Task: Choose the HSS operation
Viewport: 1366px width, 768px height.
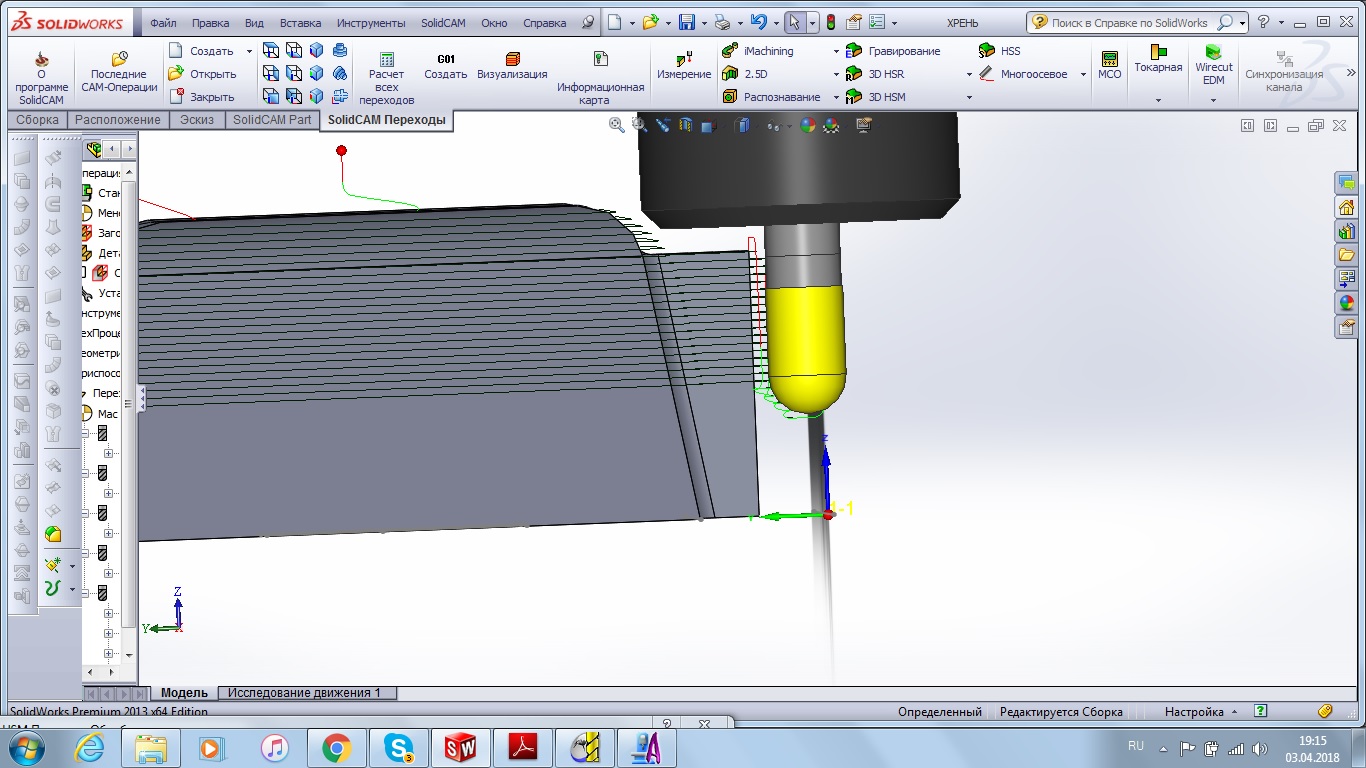Action: coord(999,51)
